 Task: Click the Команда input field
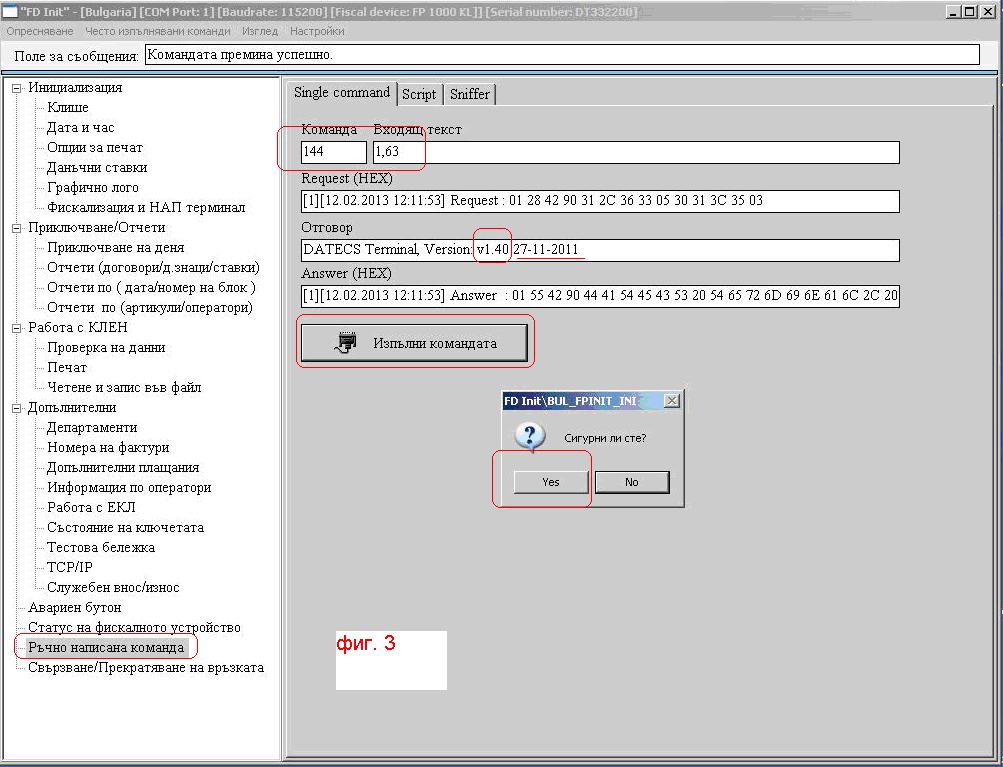(x=333, y=152)
